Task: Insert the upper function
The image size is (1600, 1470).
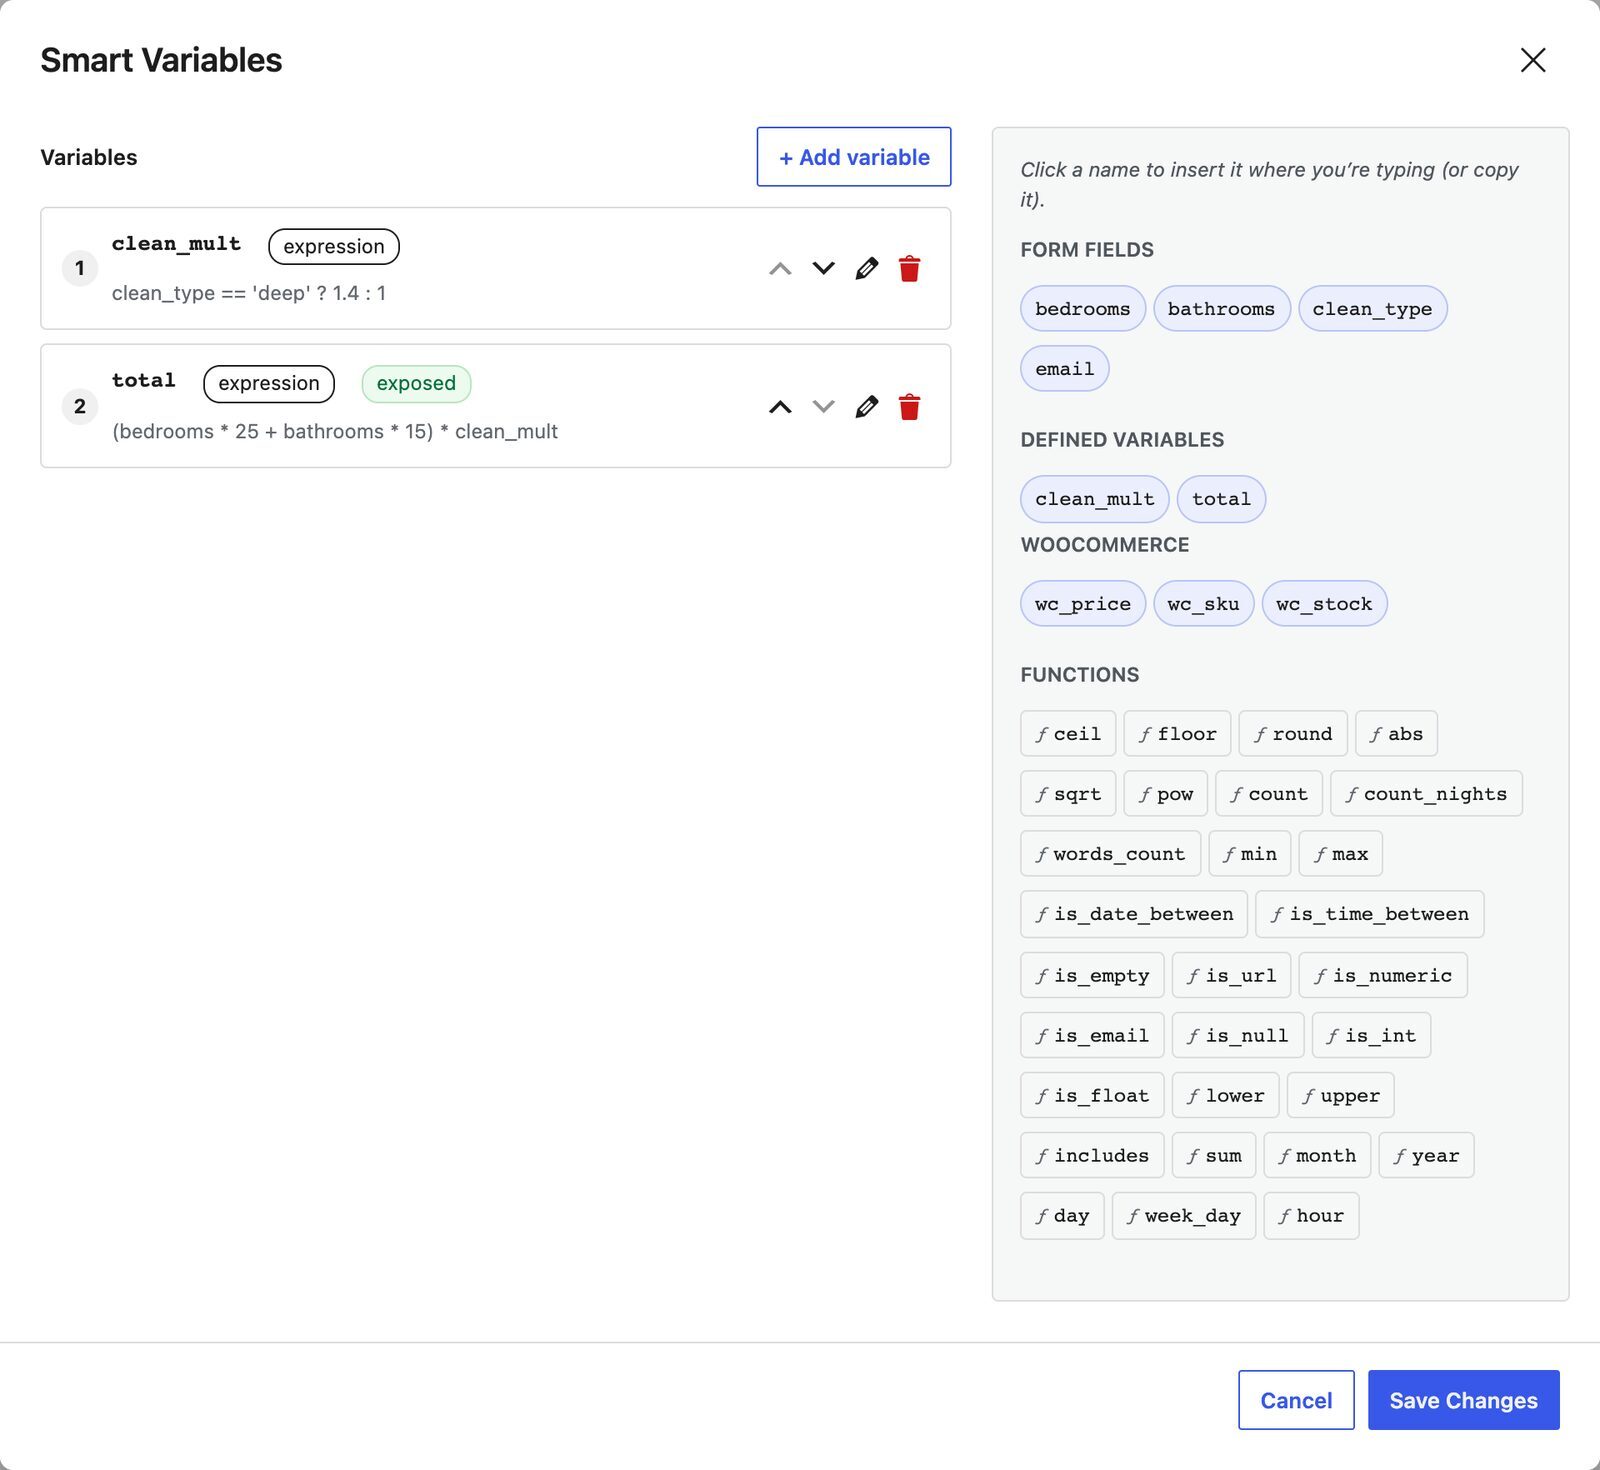Action: pos(1340,1095)
